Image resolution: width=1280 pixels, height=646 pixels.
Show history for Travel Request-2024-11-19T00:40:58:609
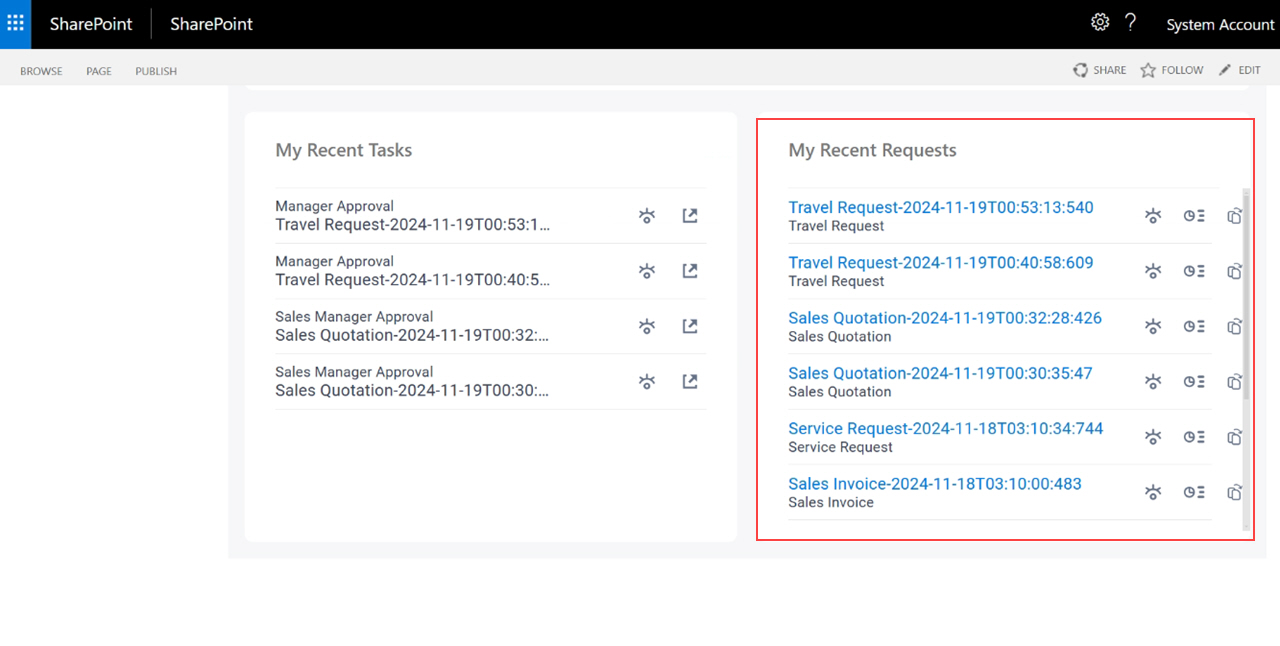tap(1194, 270)
